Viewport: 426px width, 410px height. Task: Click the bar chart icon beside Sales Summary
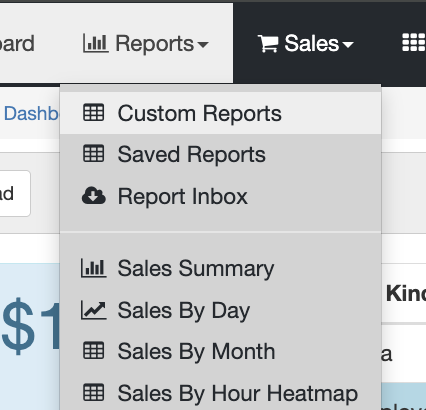coord(94,268)
